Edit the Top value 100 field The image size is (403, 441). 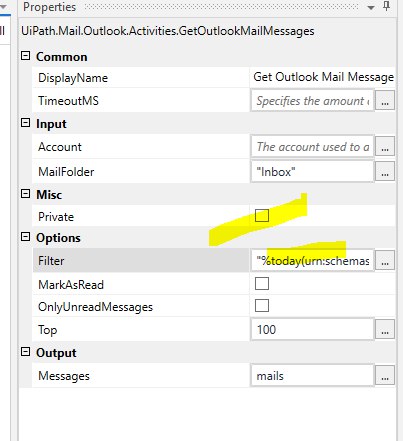312,329
